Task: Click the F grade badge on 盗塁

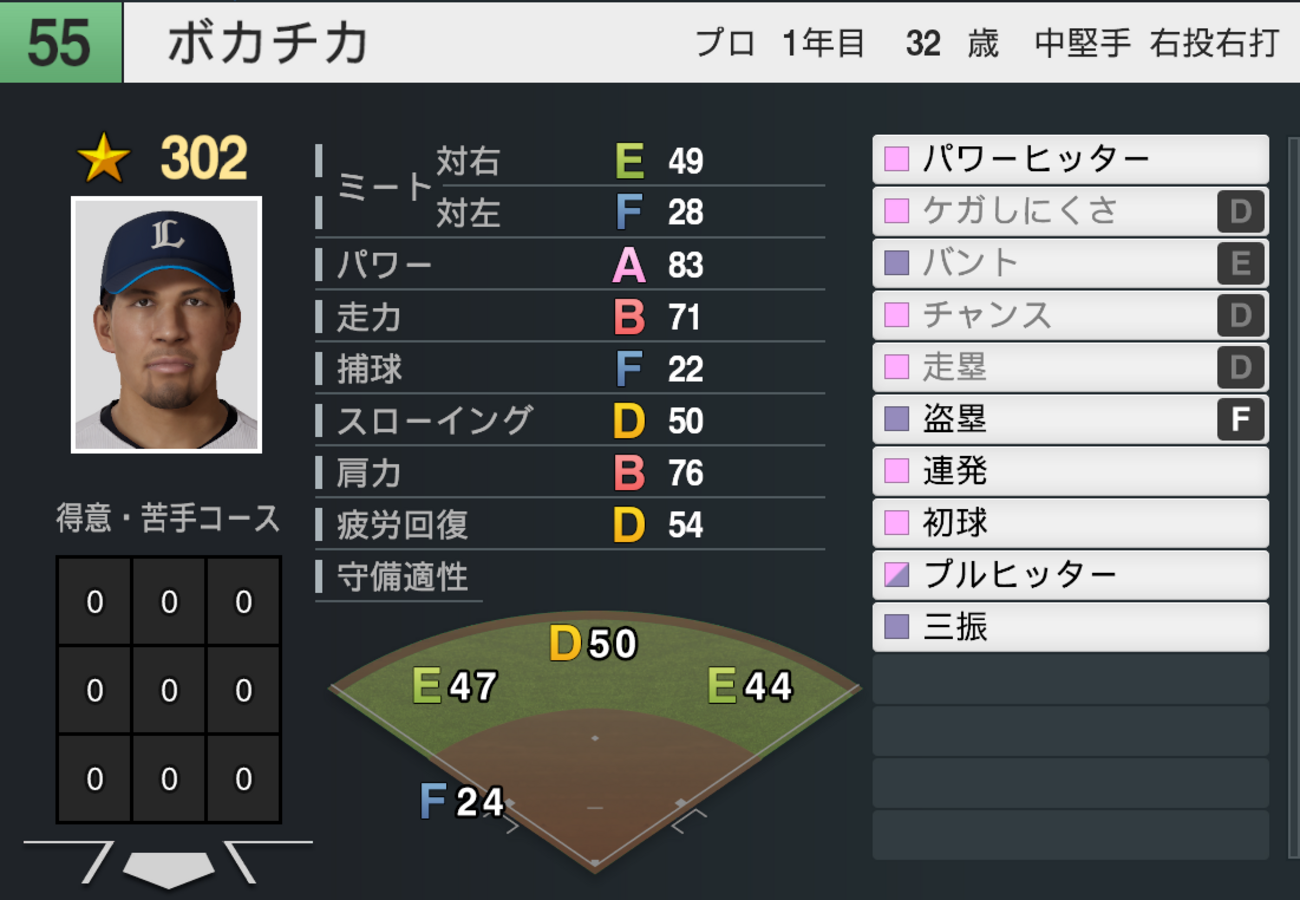Action: [x=1241, y=419]
